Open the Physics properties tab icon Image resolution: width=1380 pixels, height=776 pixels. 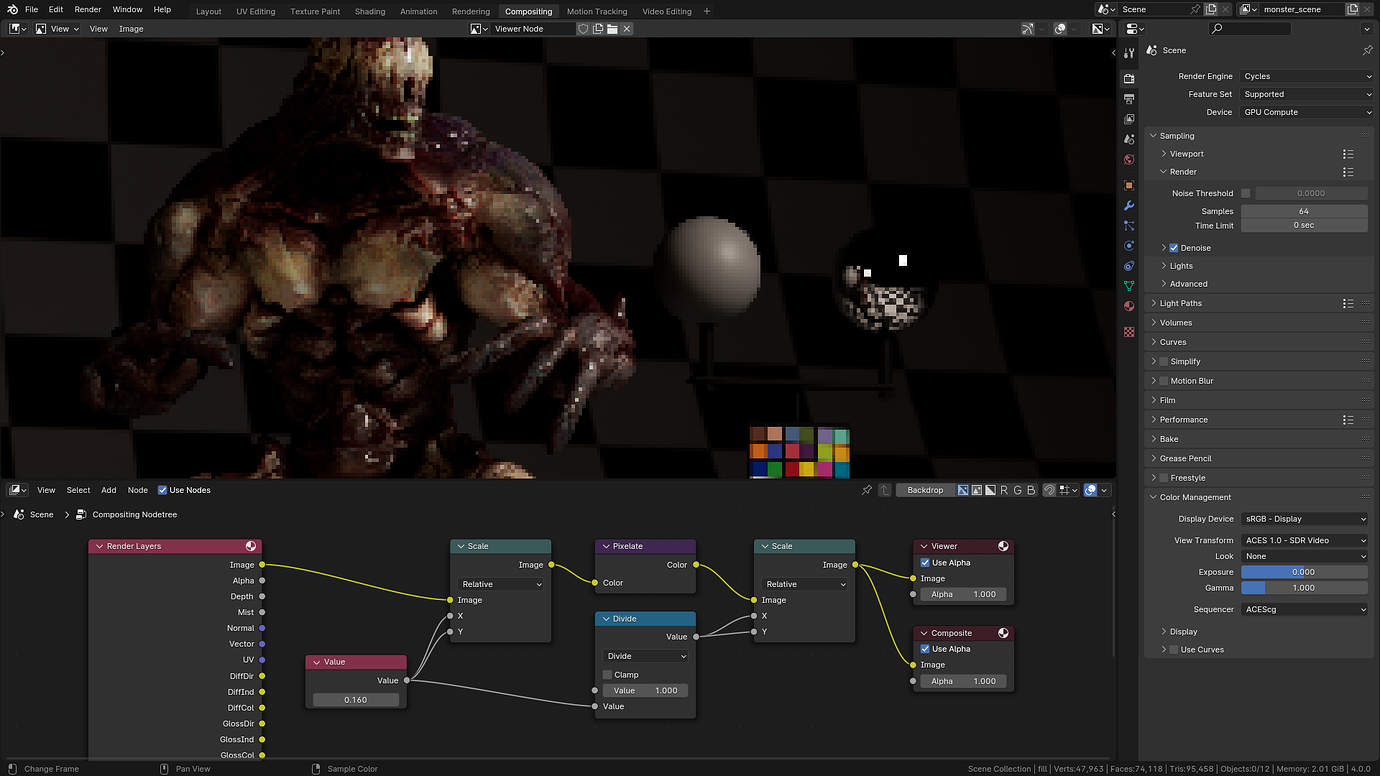(1129, 246)
